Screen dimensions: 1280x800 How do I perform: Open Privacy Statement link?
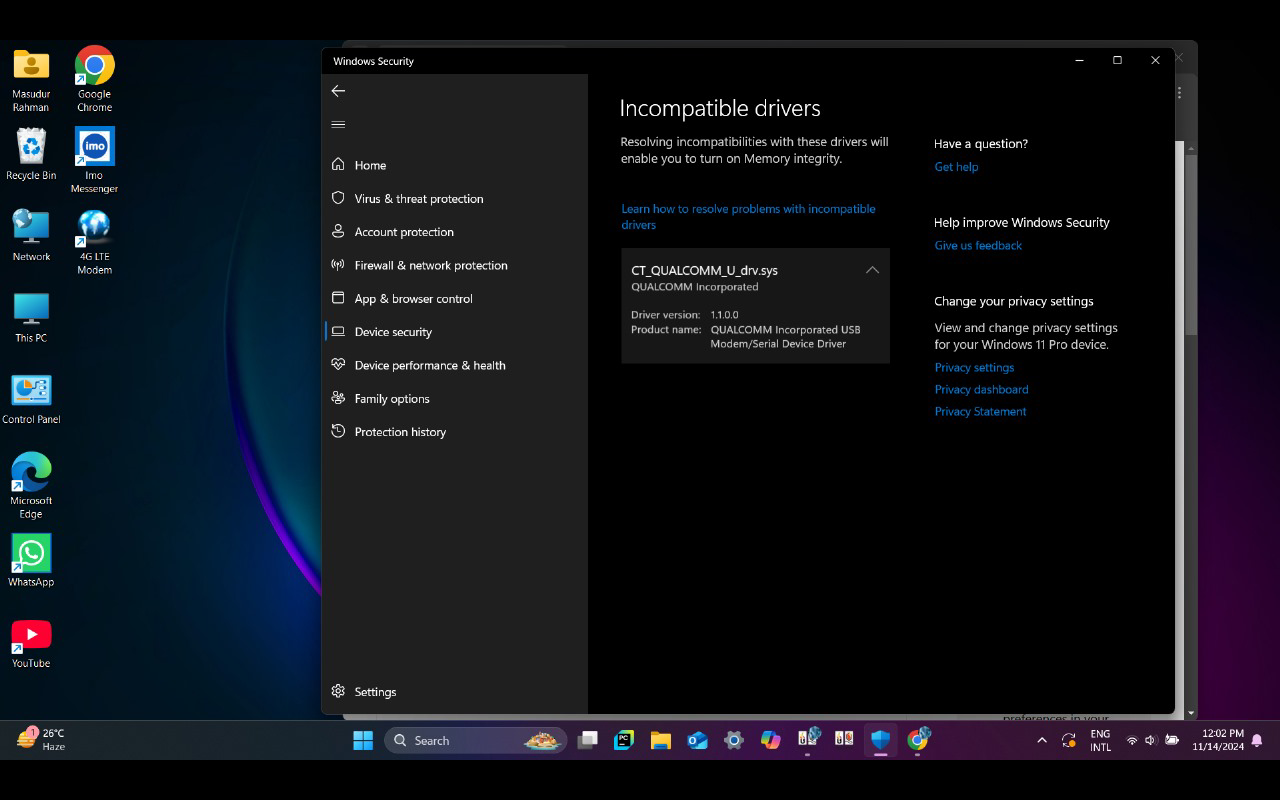(980, 411)
